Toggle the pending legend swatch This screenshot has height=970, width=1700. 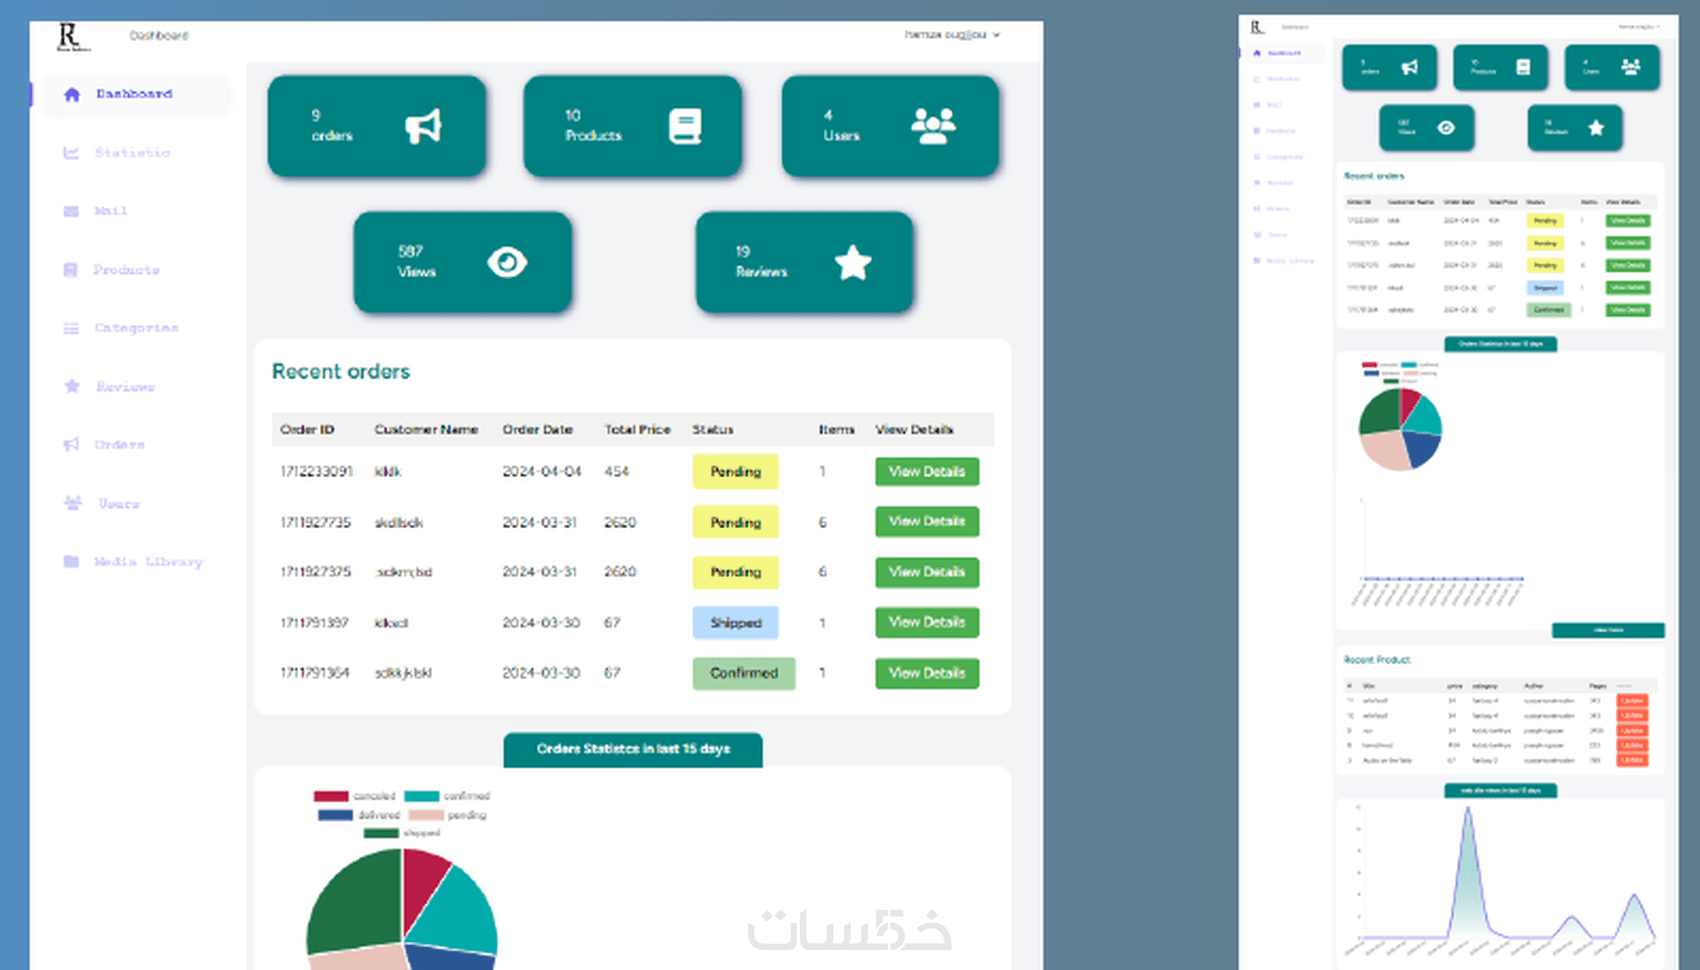(x=426, y=815)
